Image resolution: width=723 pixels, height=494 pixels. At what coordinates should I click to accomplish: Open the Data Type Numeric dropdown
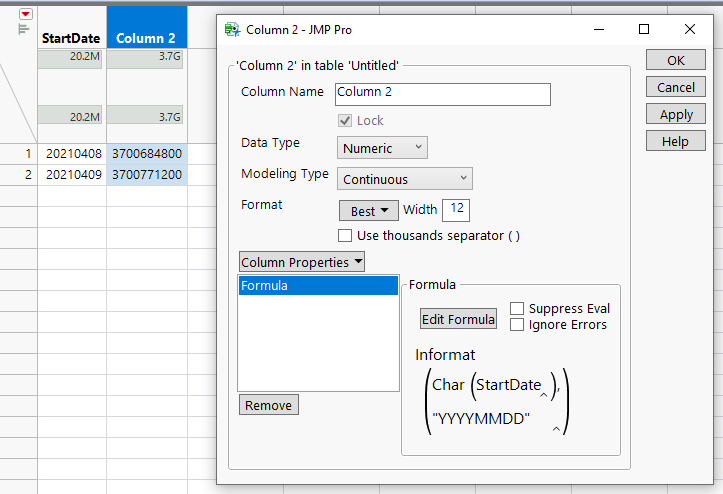pos(382,148)
